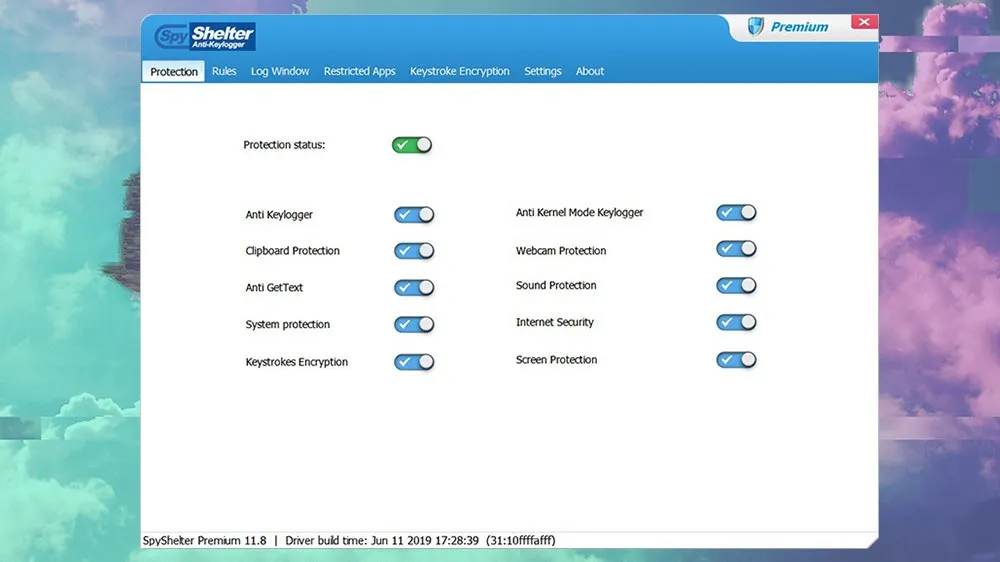Disable the Internet Security toggle

point(736,323)
